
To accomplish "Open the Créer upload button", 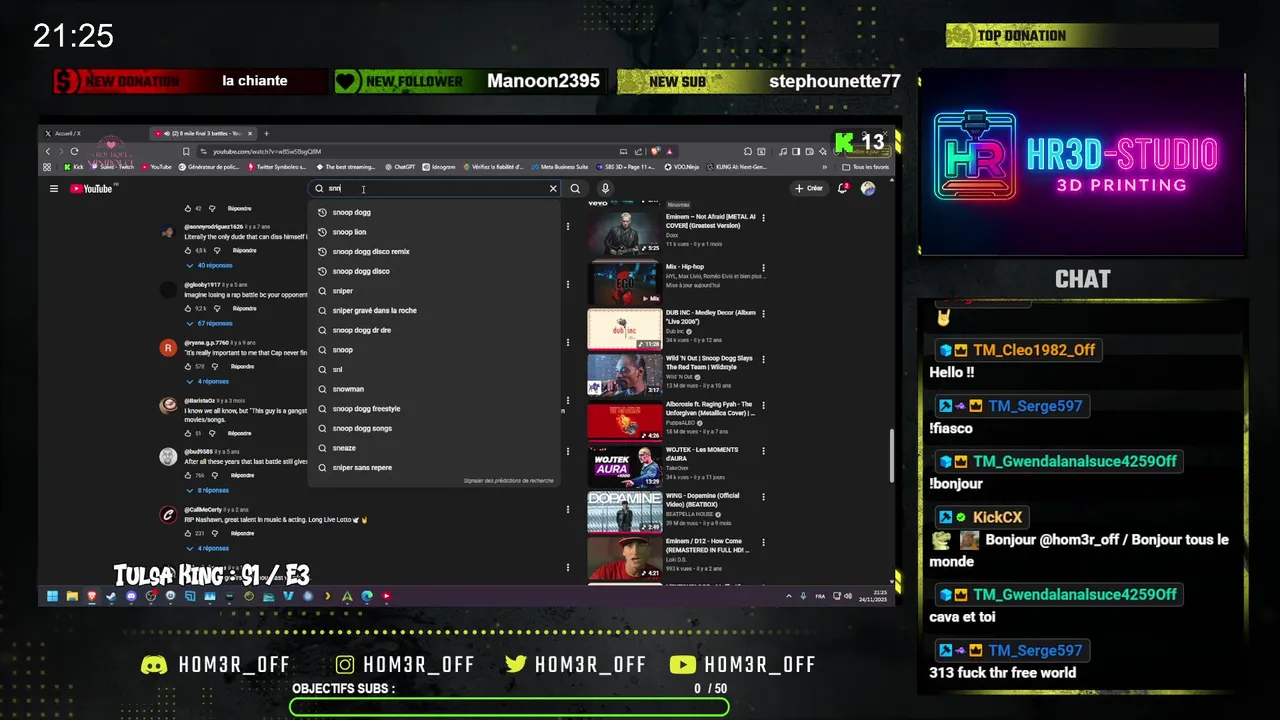I will point(809,188).
